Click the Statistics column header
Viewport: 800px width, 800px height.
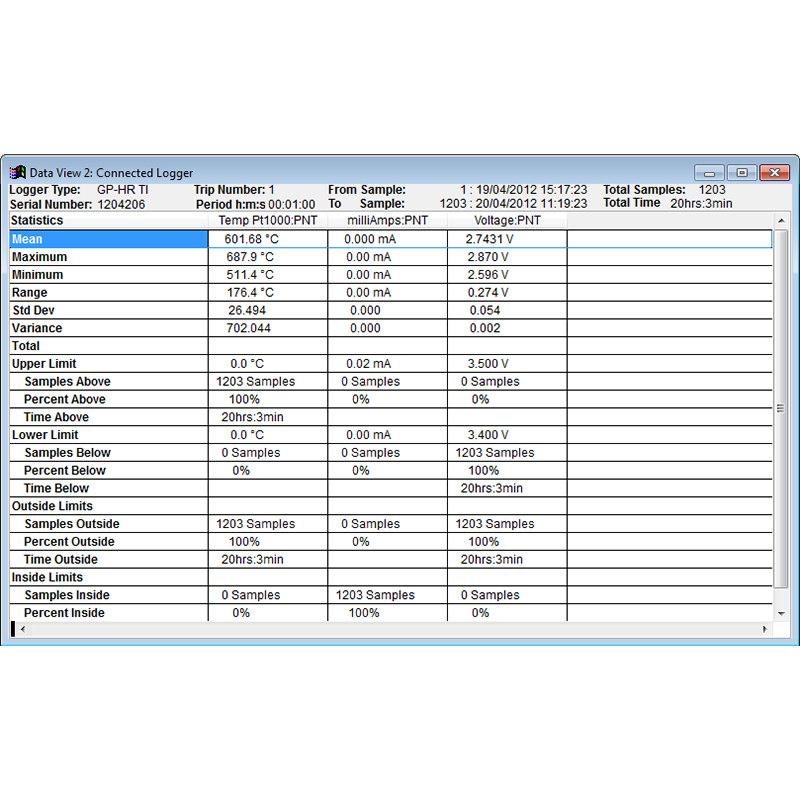click(109, 220)
